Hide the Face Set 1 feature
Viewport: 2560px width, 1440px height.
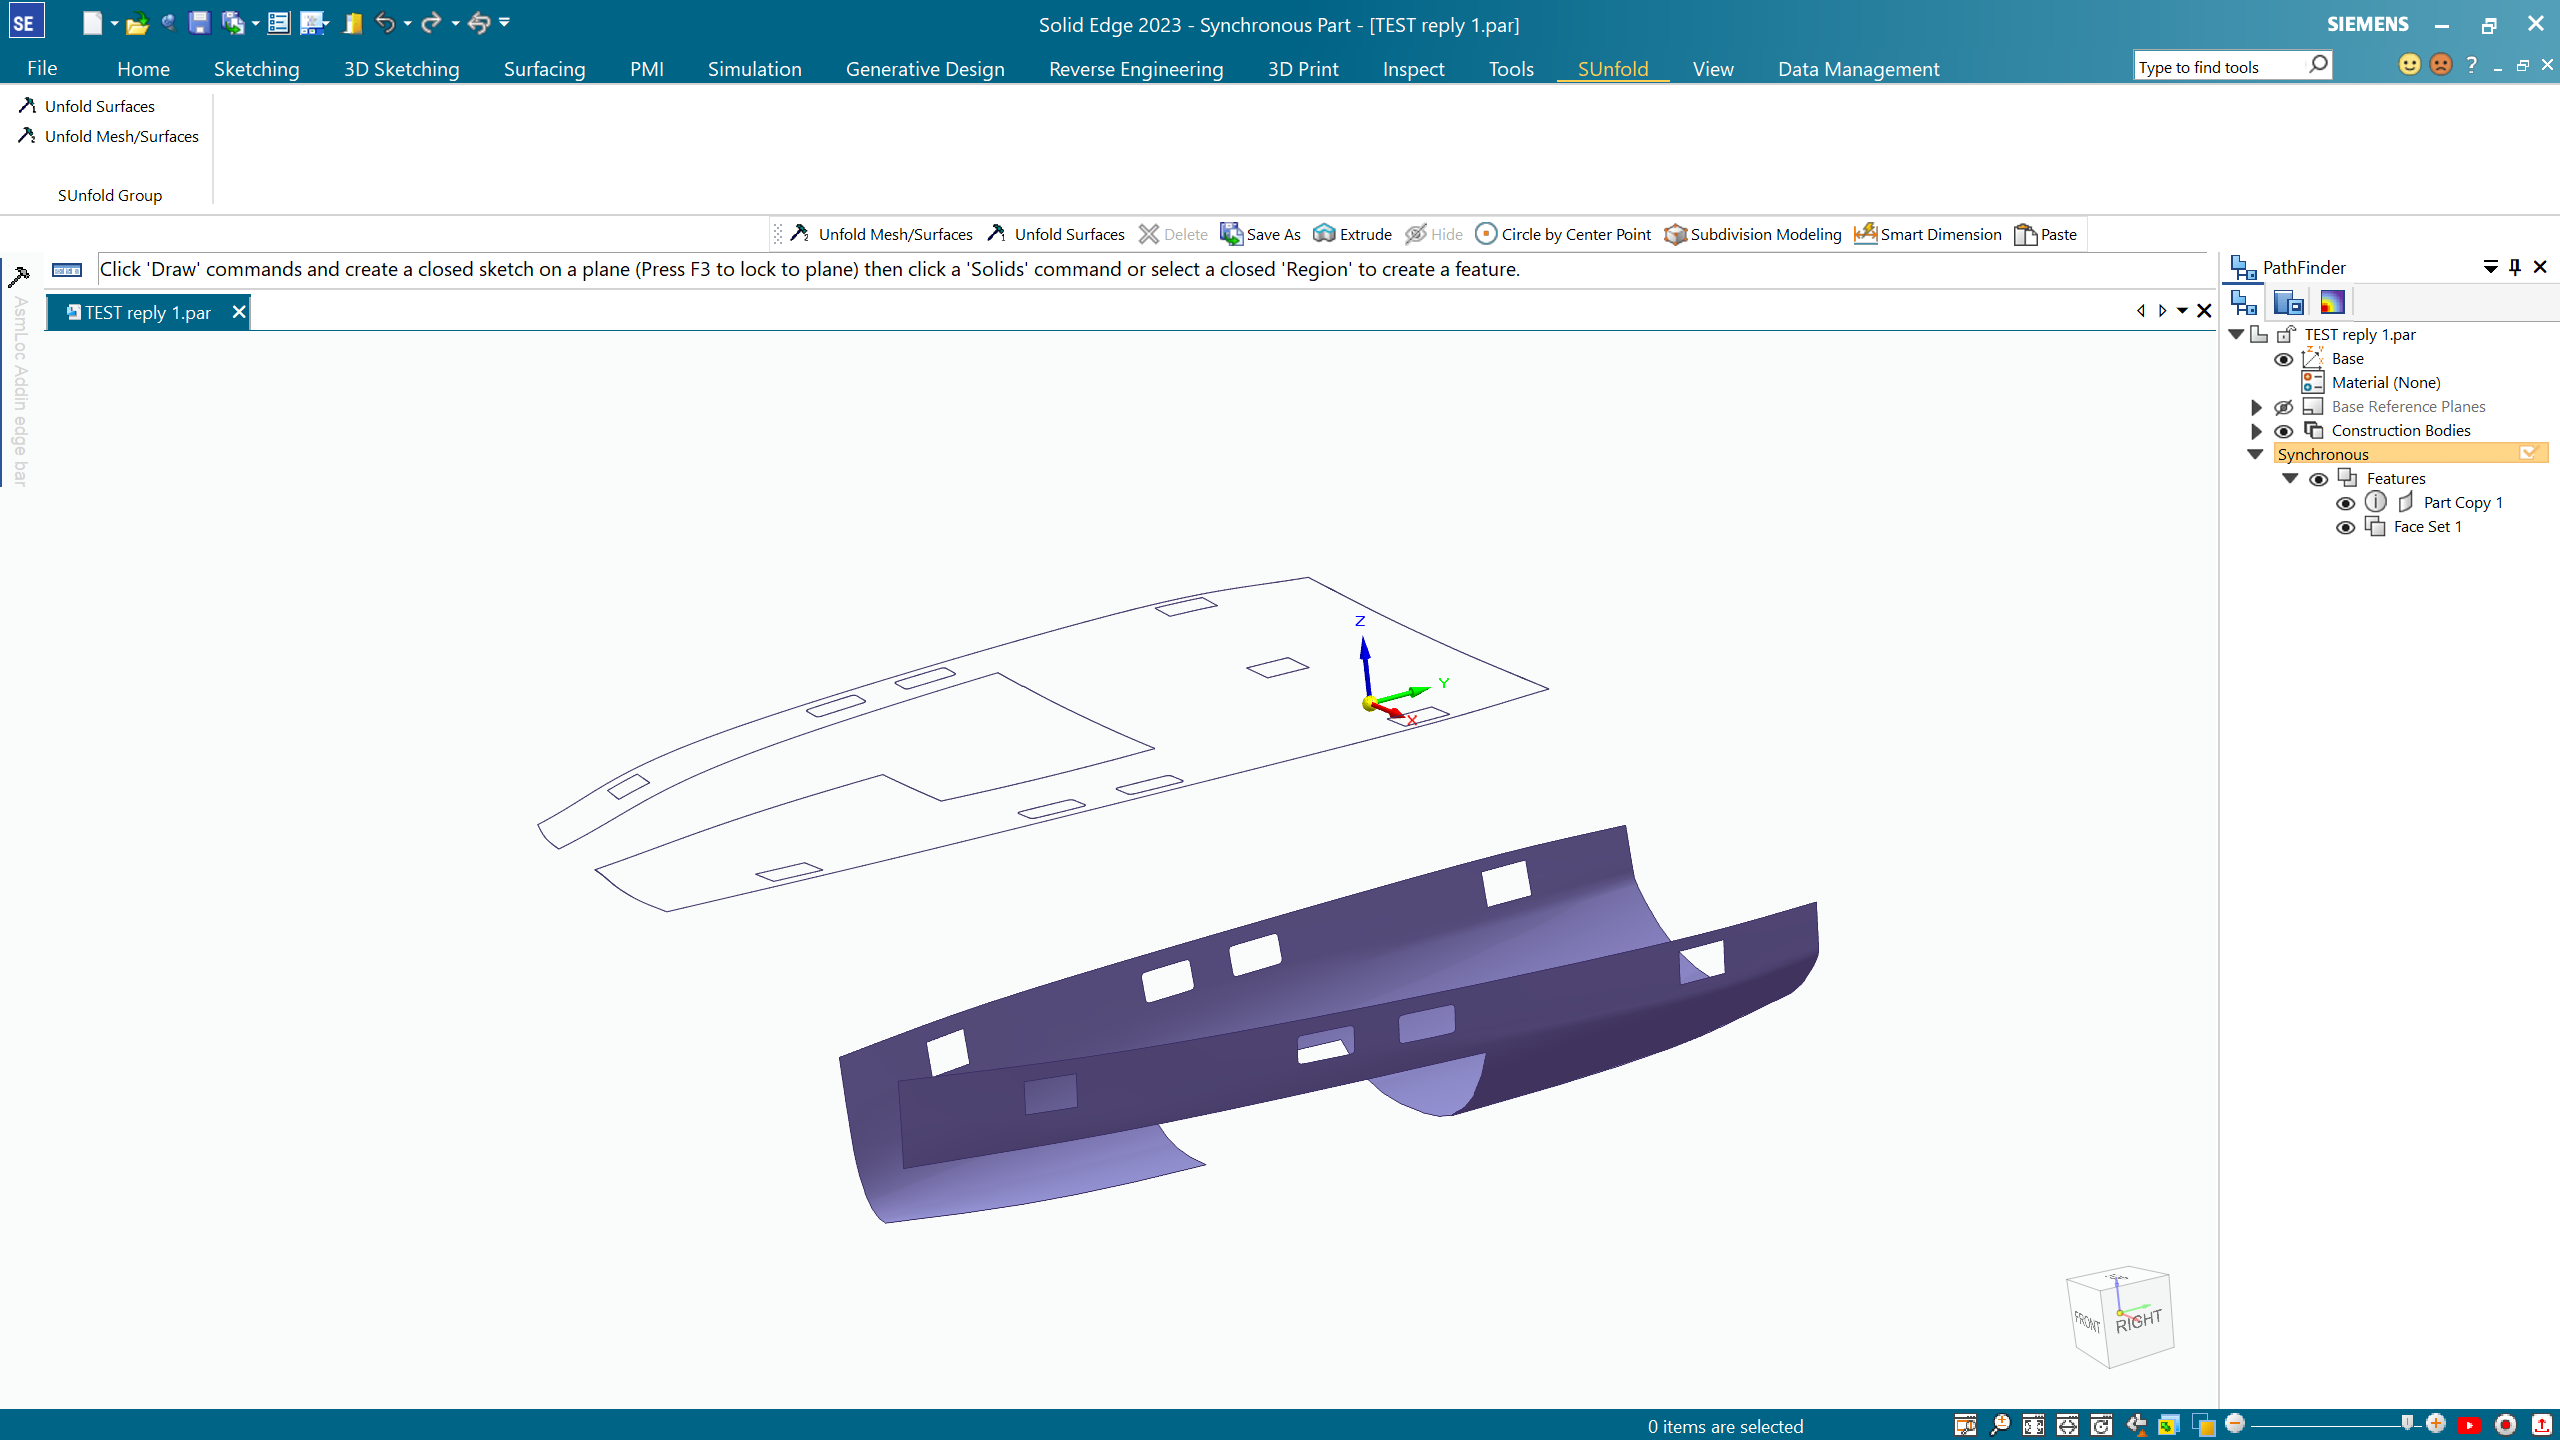[2345, 527]
